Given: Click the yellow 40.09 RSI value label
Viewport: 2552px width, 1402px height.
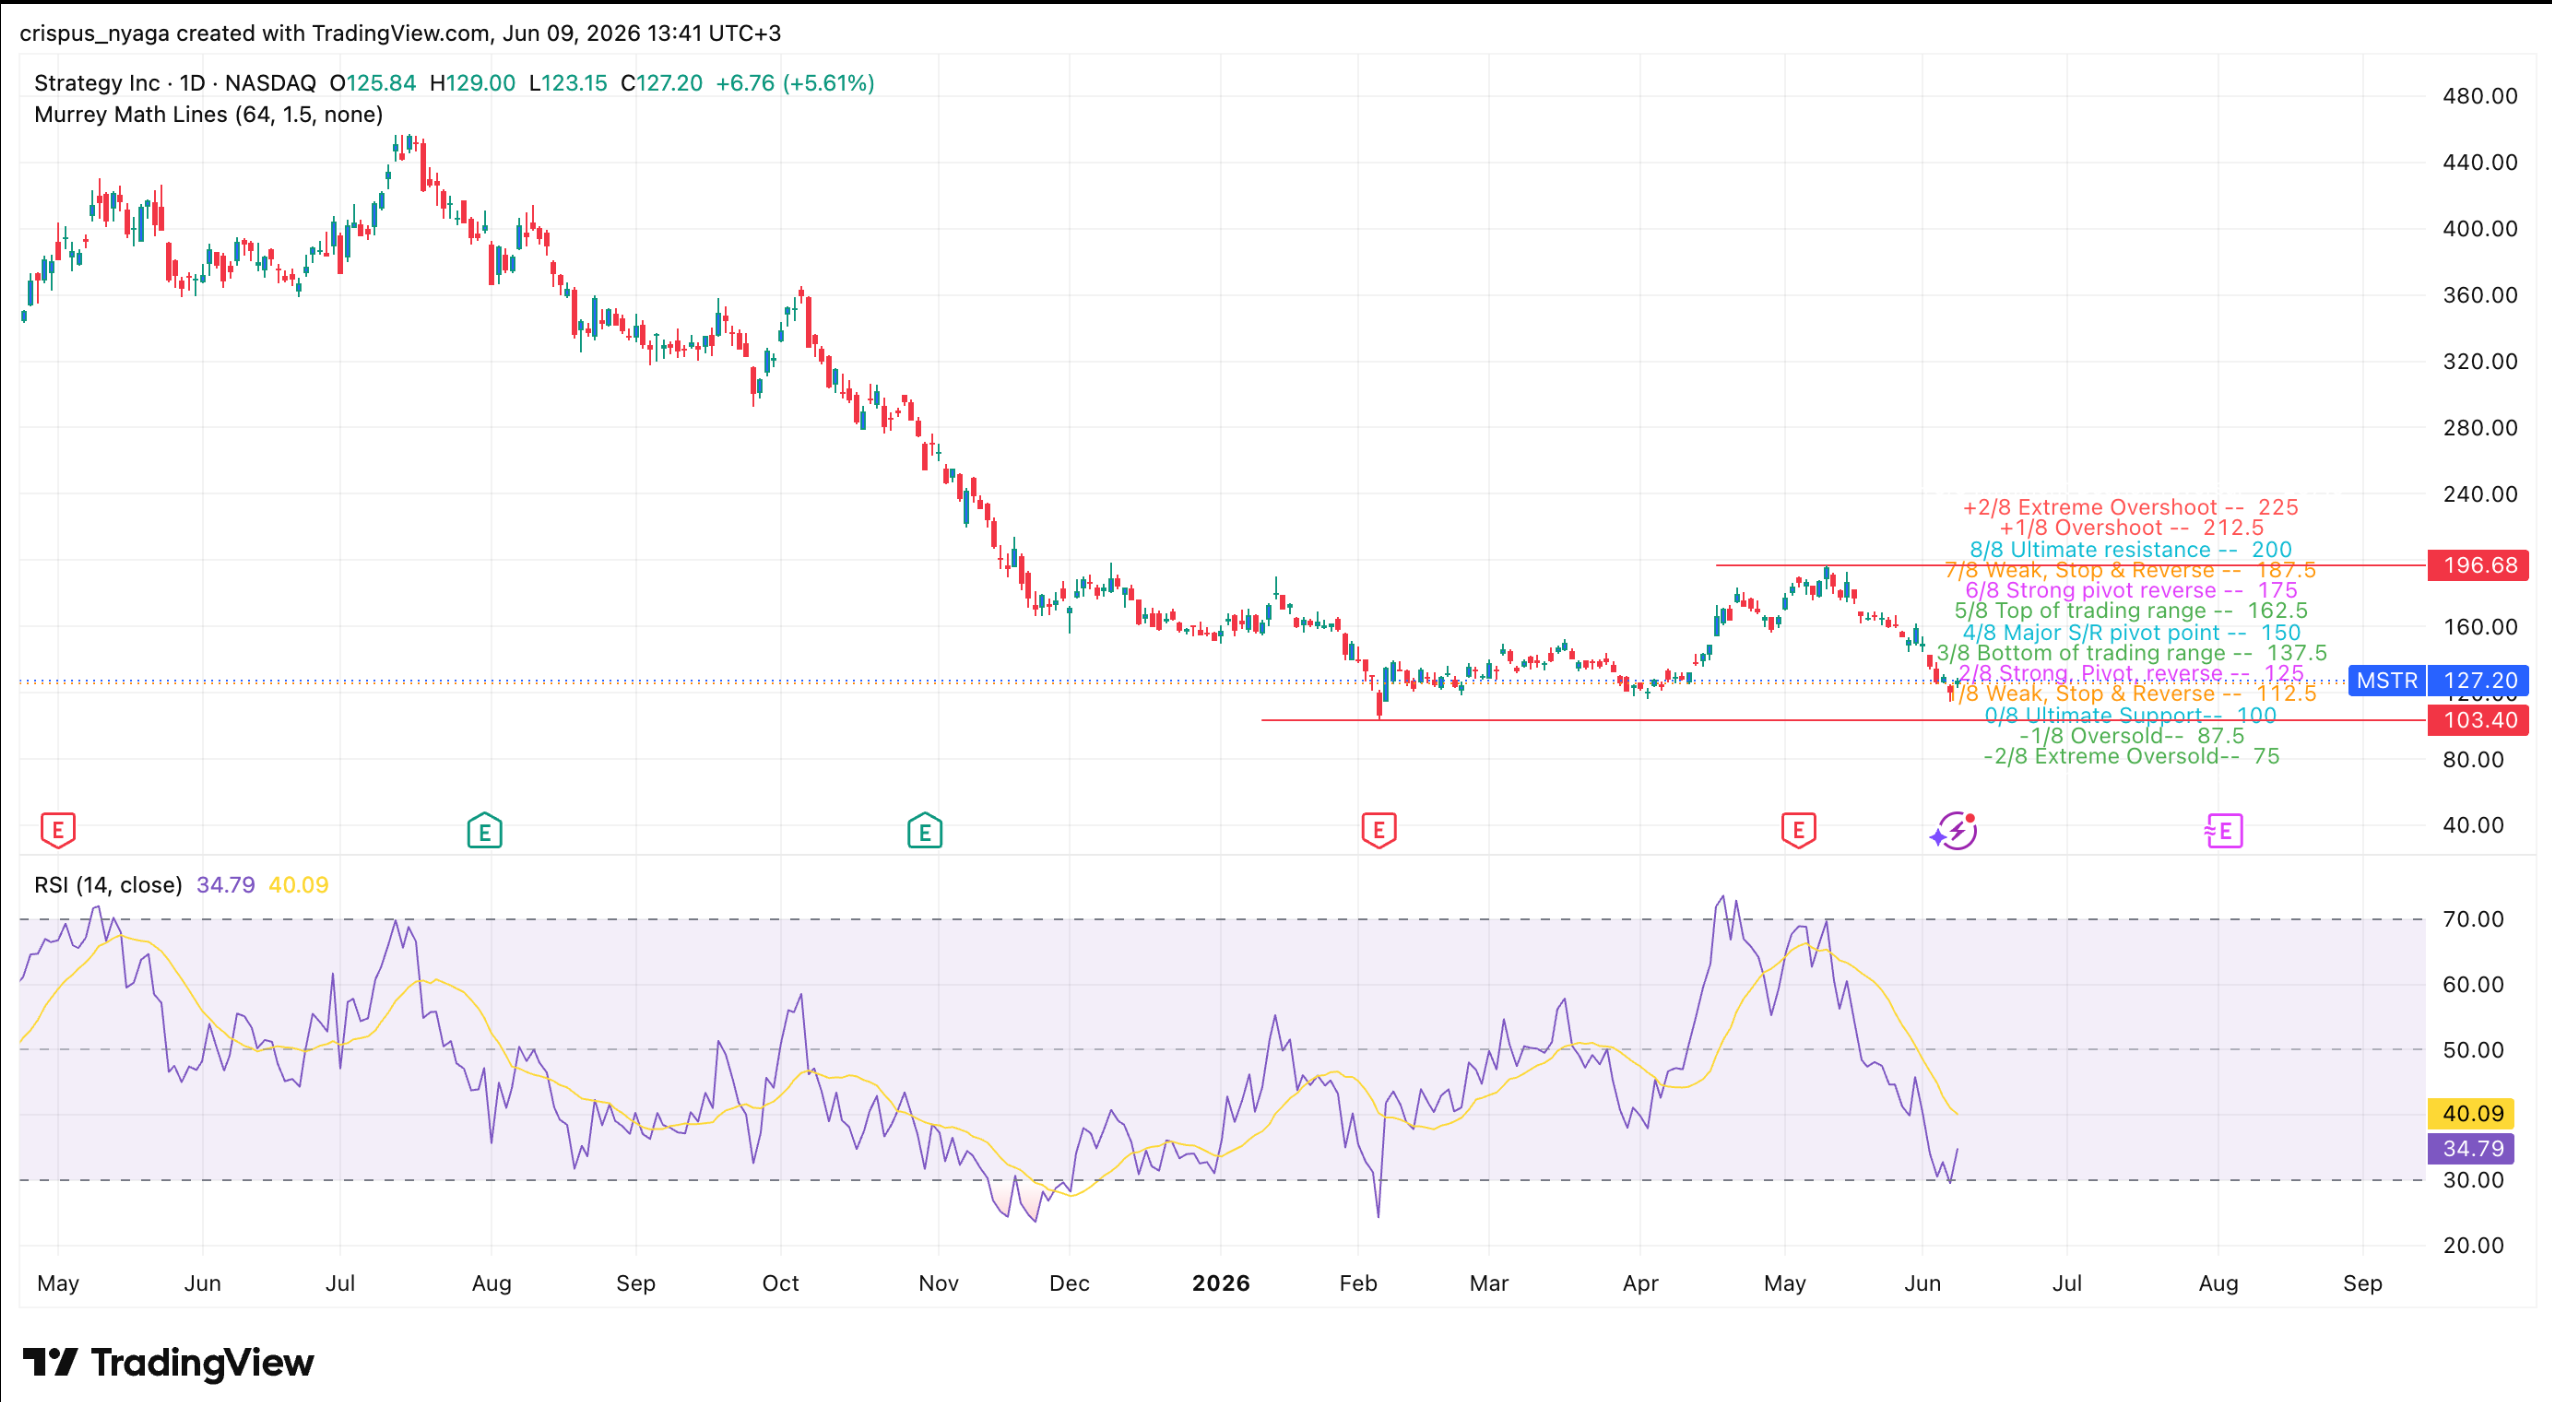Looking at the screenshot, I should tap(2472, 1113).
